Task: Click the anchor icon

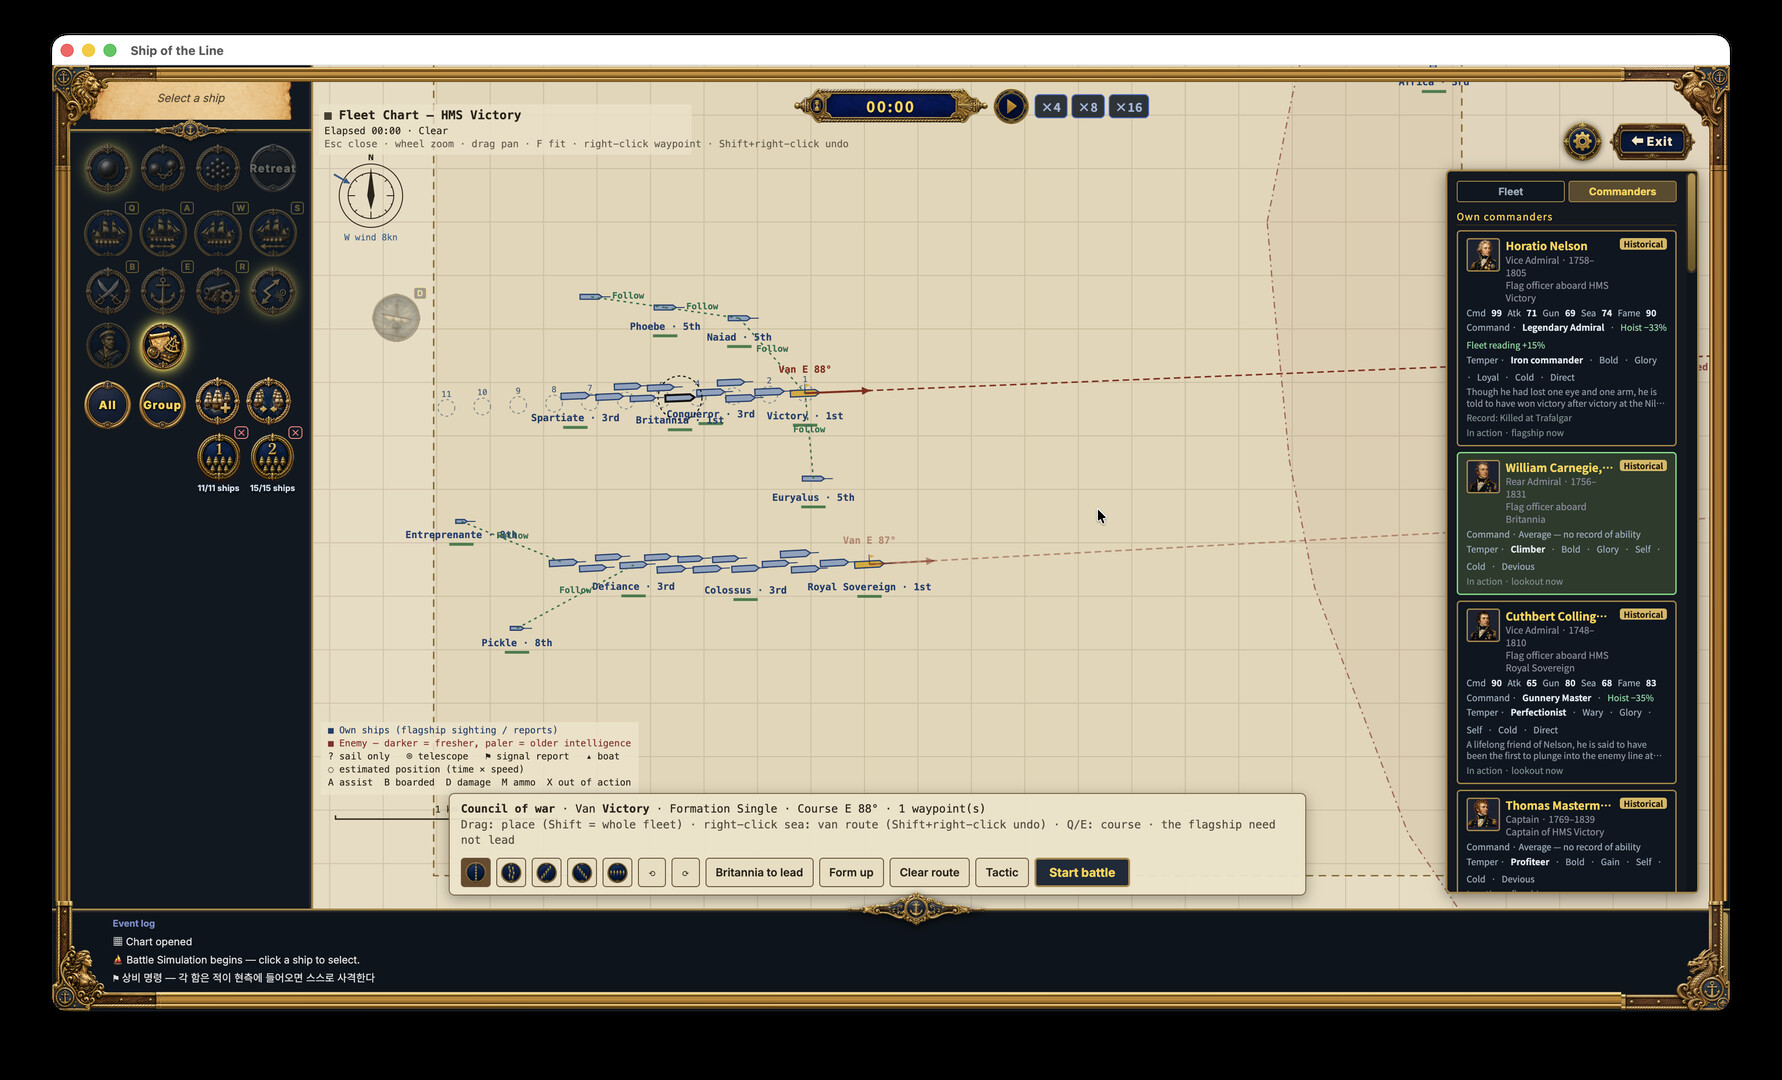Action: point(163,291)
